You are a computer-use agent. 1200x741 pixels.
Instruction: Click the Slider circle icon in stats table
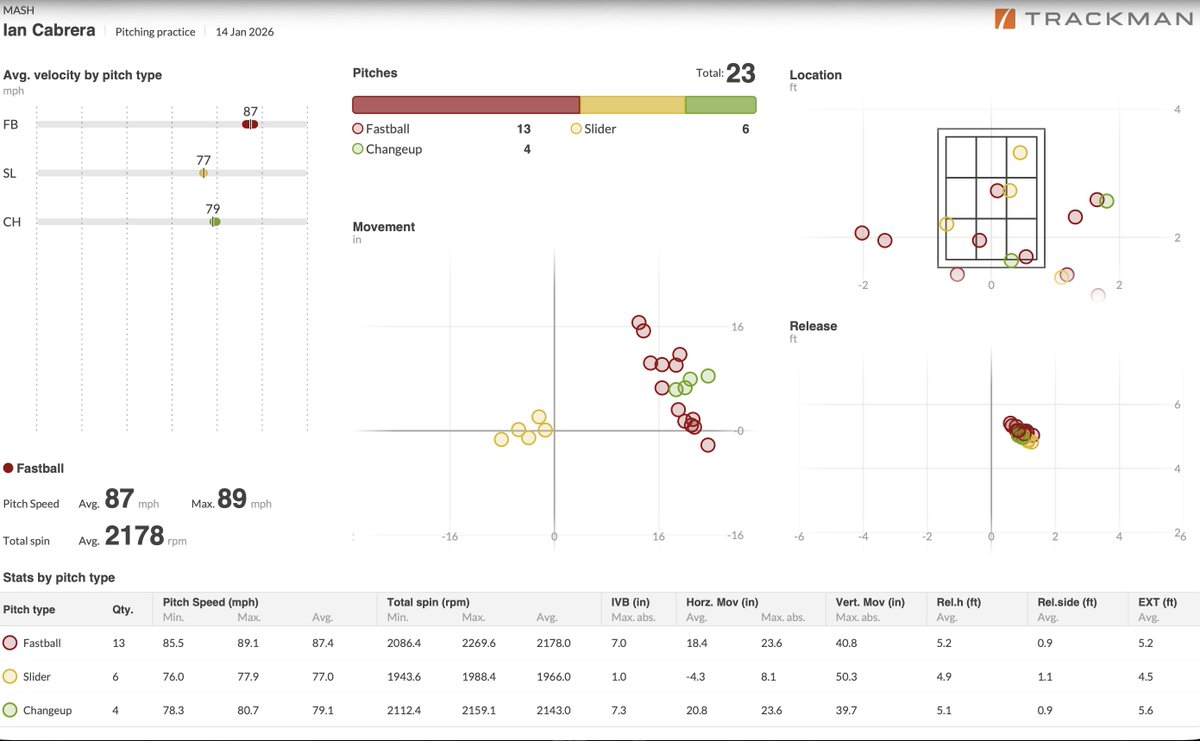[11, 677]
